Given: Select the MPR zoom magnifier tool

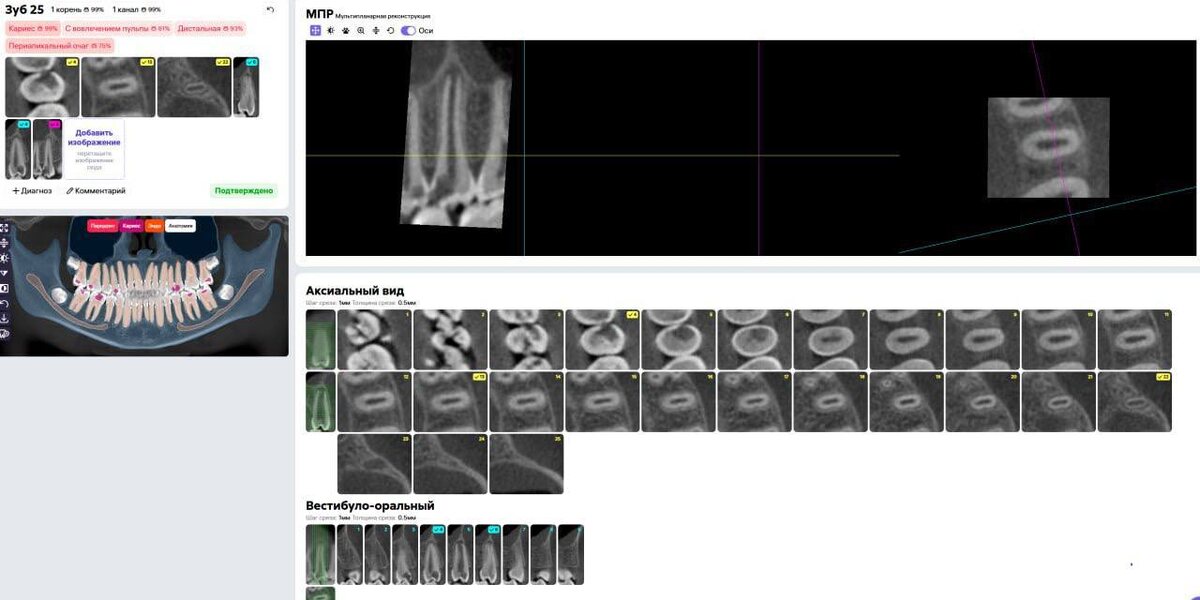Looking at the screenshot, I should click(x=361, y=31).
